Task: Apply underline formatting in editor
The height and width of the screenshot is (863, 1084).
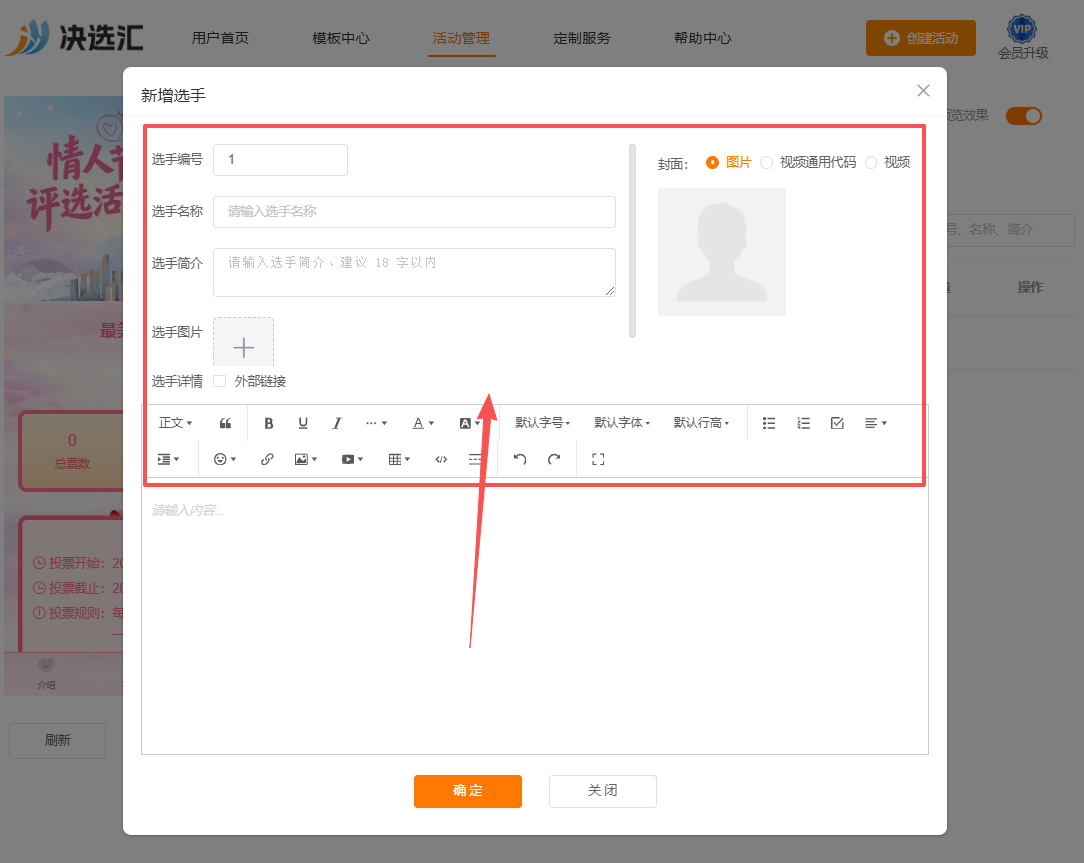Action: coord(303,423)
